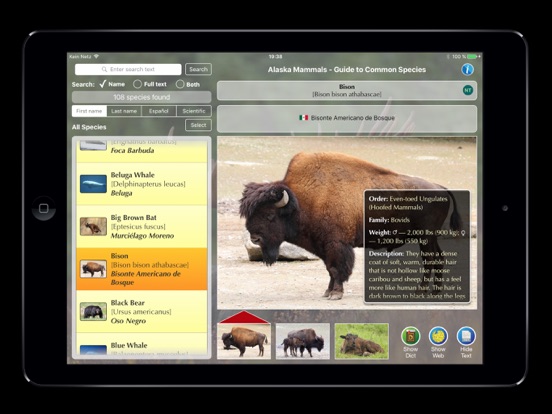Select the Name search option
Screen dimensions: 552x414
point(112,84)
